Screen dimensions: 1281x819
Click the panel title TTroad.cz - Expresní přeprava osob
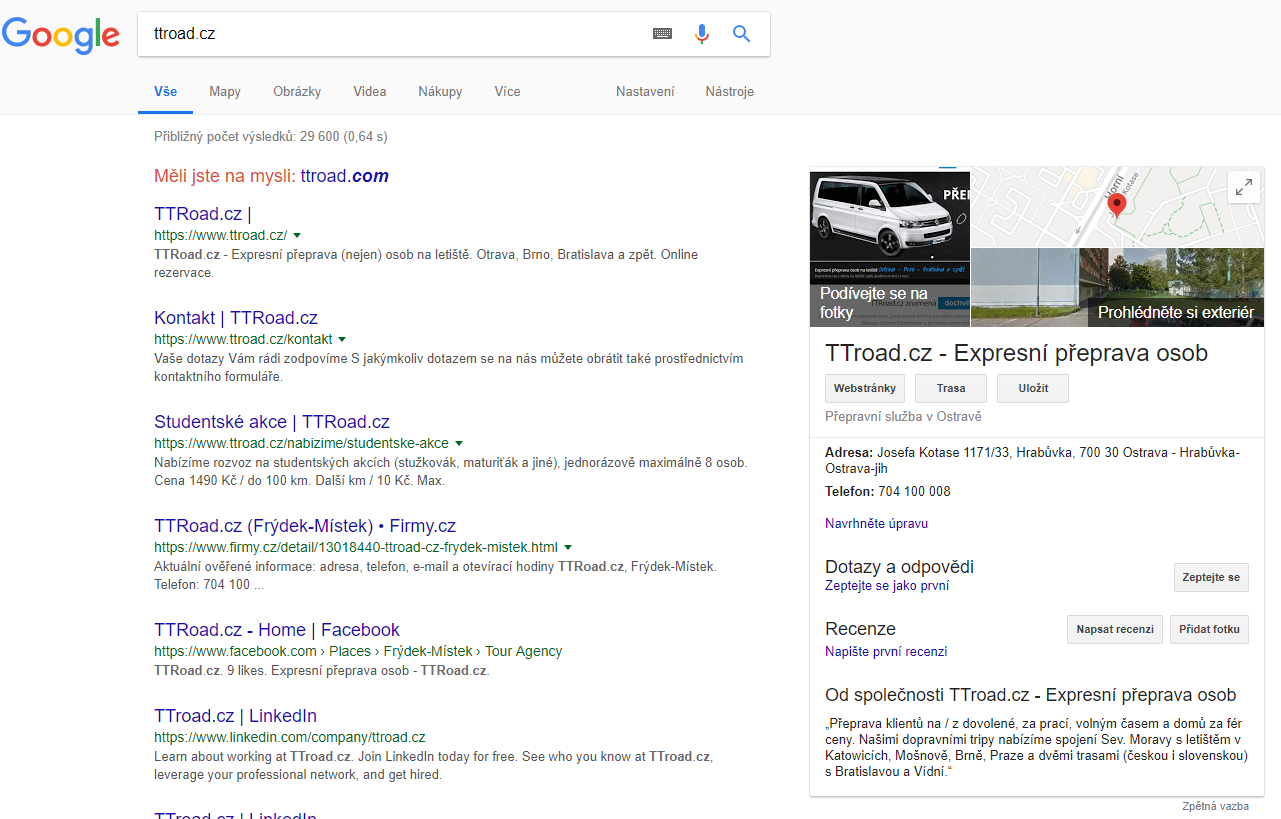1016,353
